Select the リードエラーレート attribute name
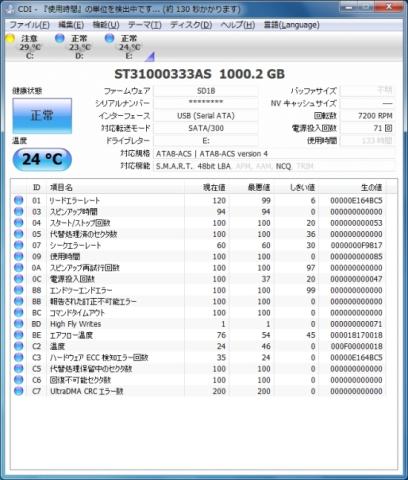Screen dimensions: 408x480 [x=75, y=201]
